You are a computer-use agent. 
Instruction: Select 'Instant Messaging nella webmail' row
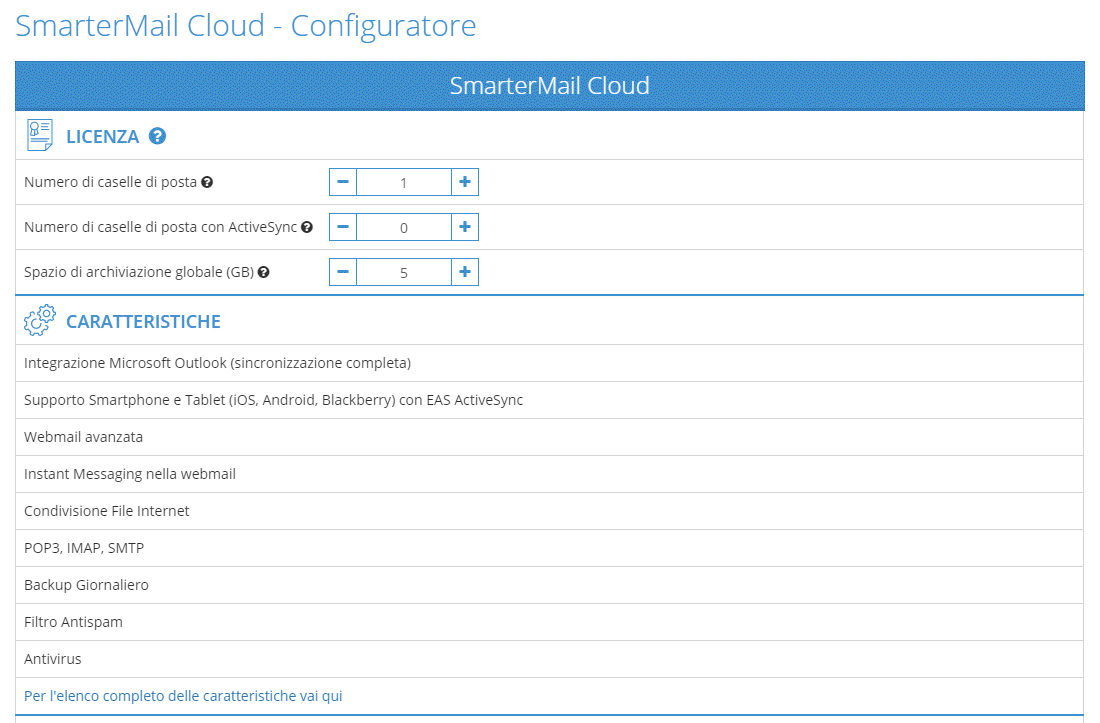click(549, 474)
